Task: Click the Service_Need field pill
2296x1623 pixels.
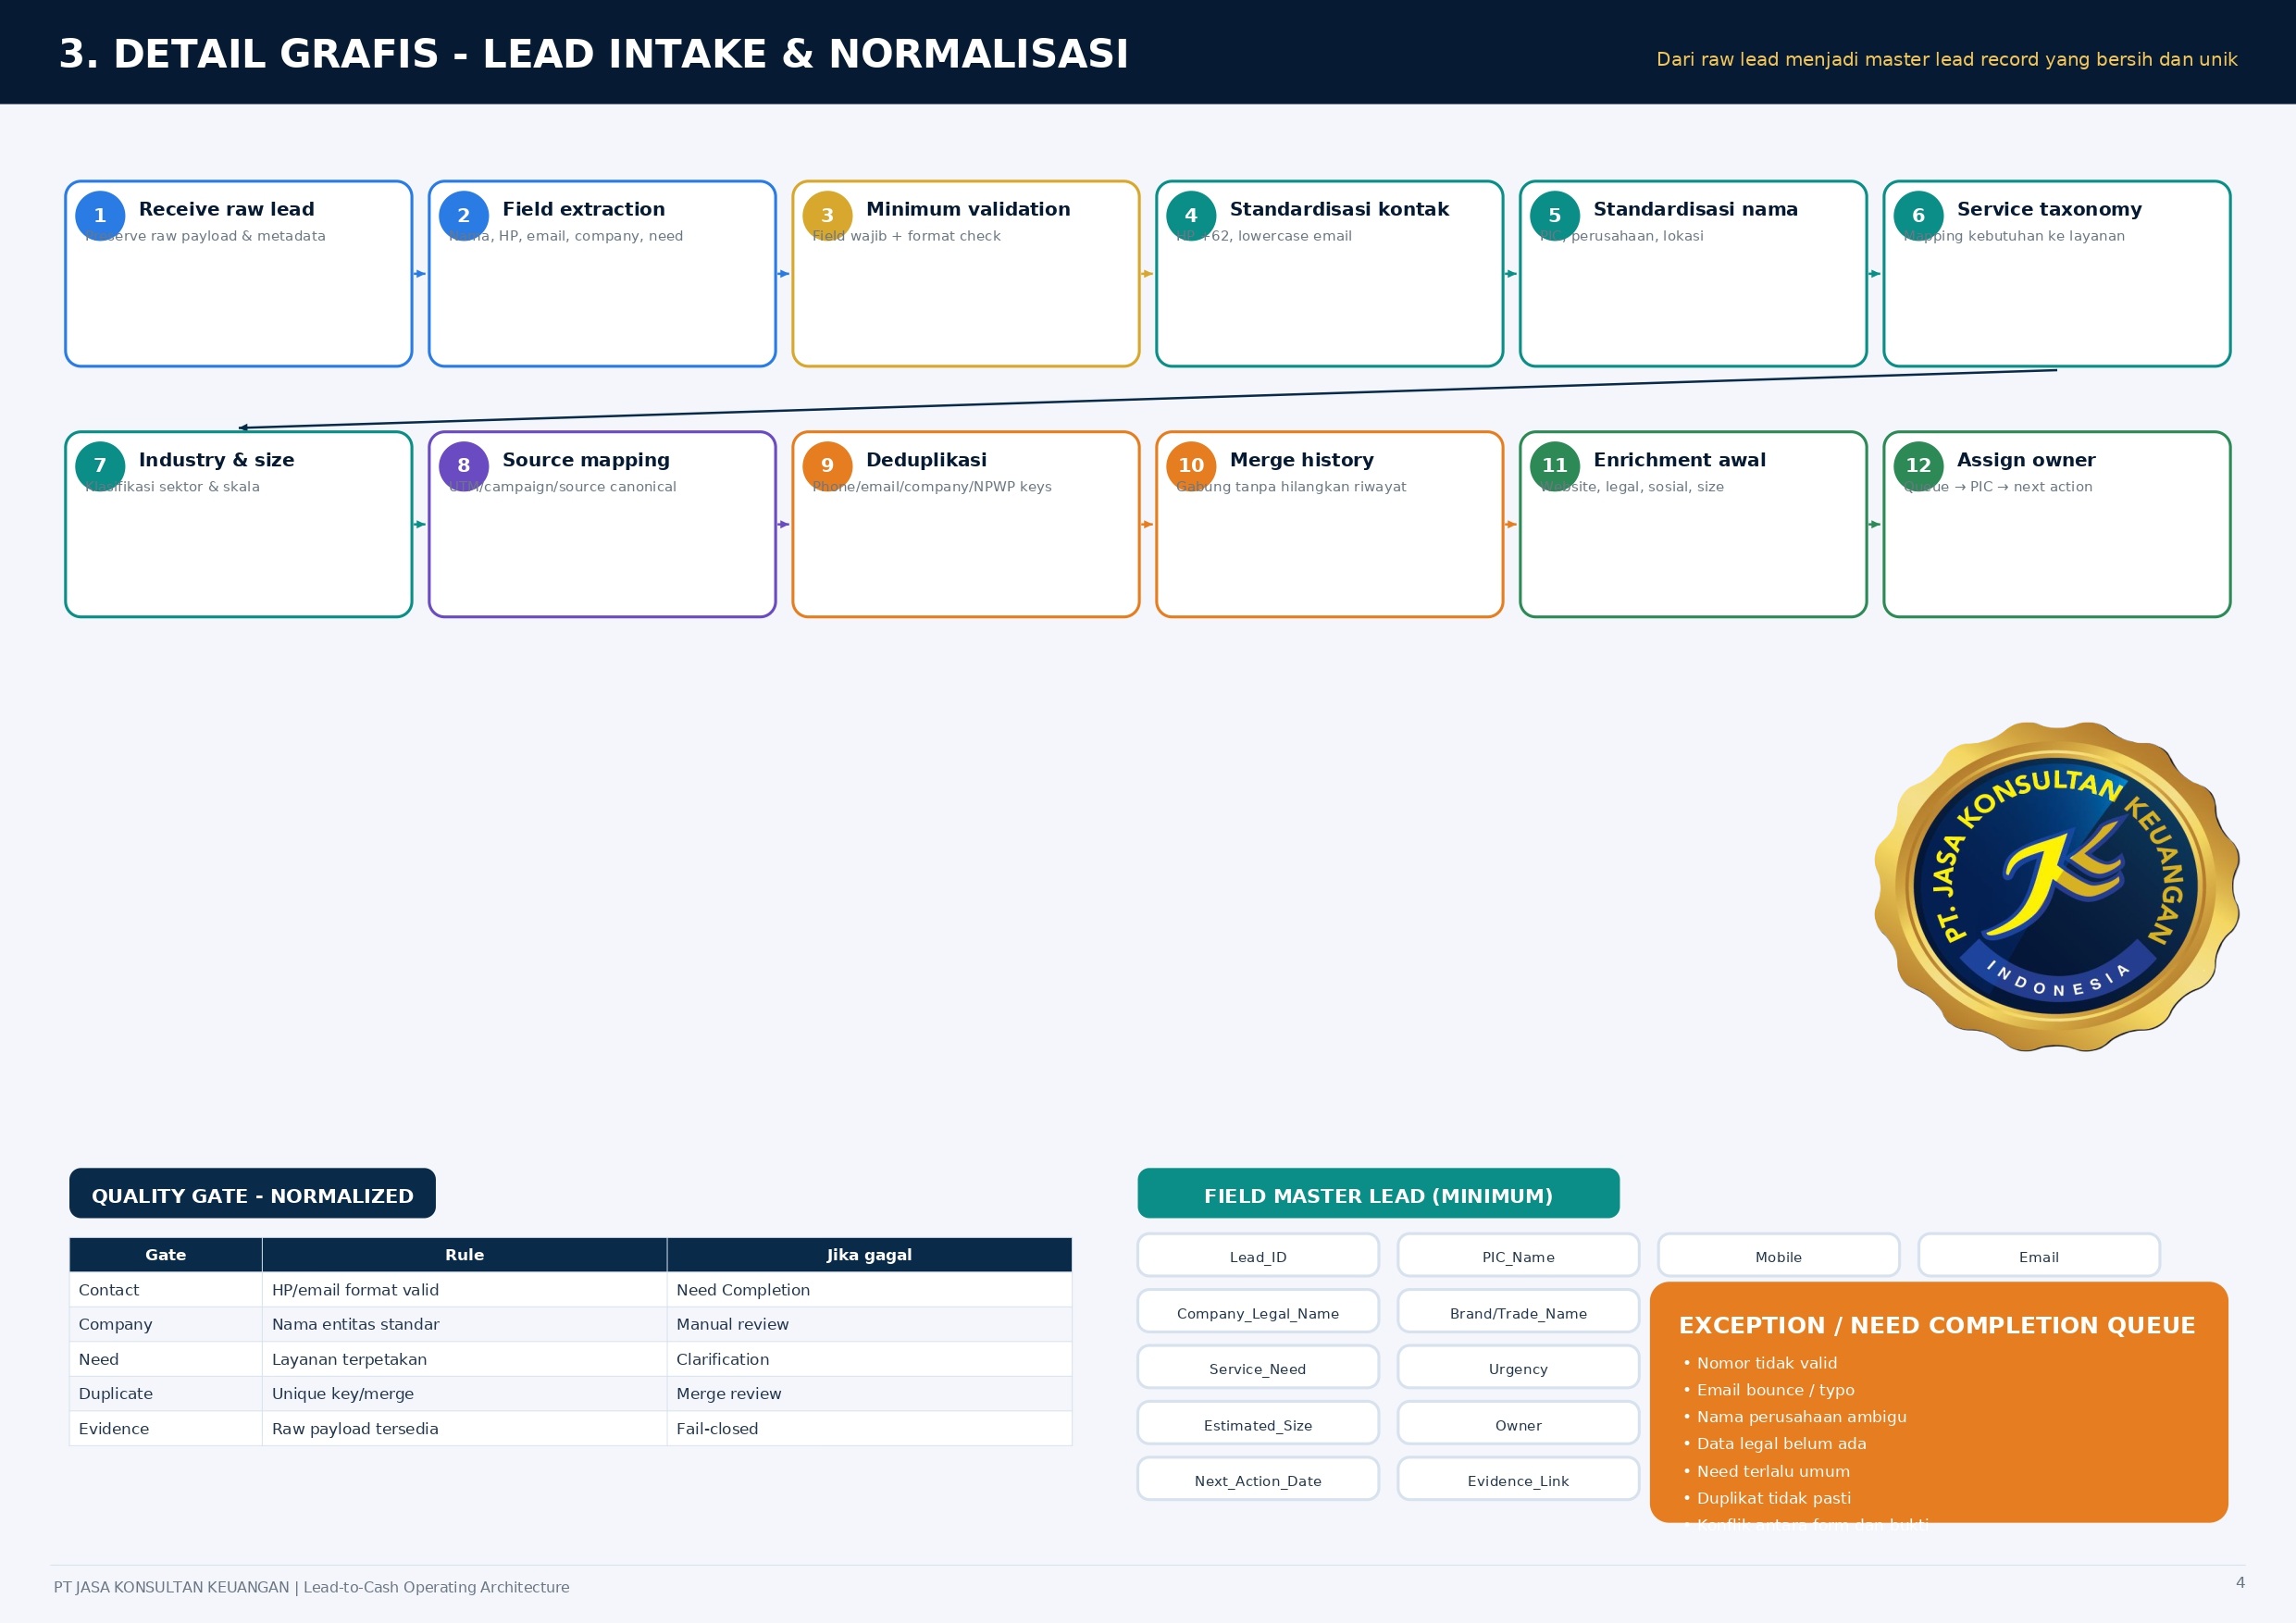Action: (x=1258, y=1368)
